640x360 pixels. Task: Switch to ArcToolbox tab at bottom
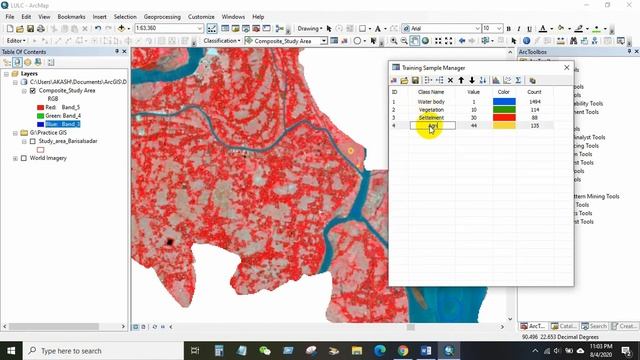533,326
